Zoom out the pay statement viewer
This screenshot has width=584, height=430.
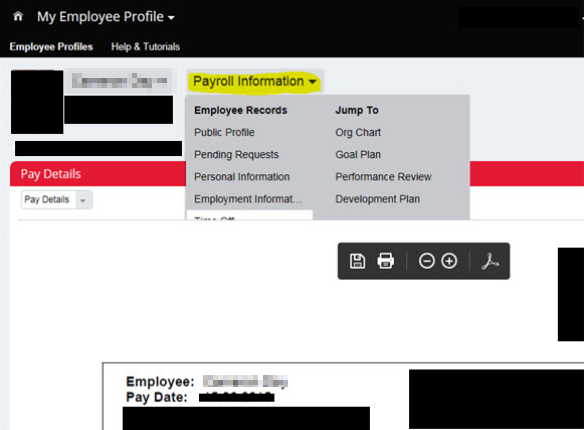426,261
